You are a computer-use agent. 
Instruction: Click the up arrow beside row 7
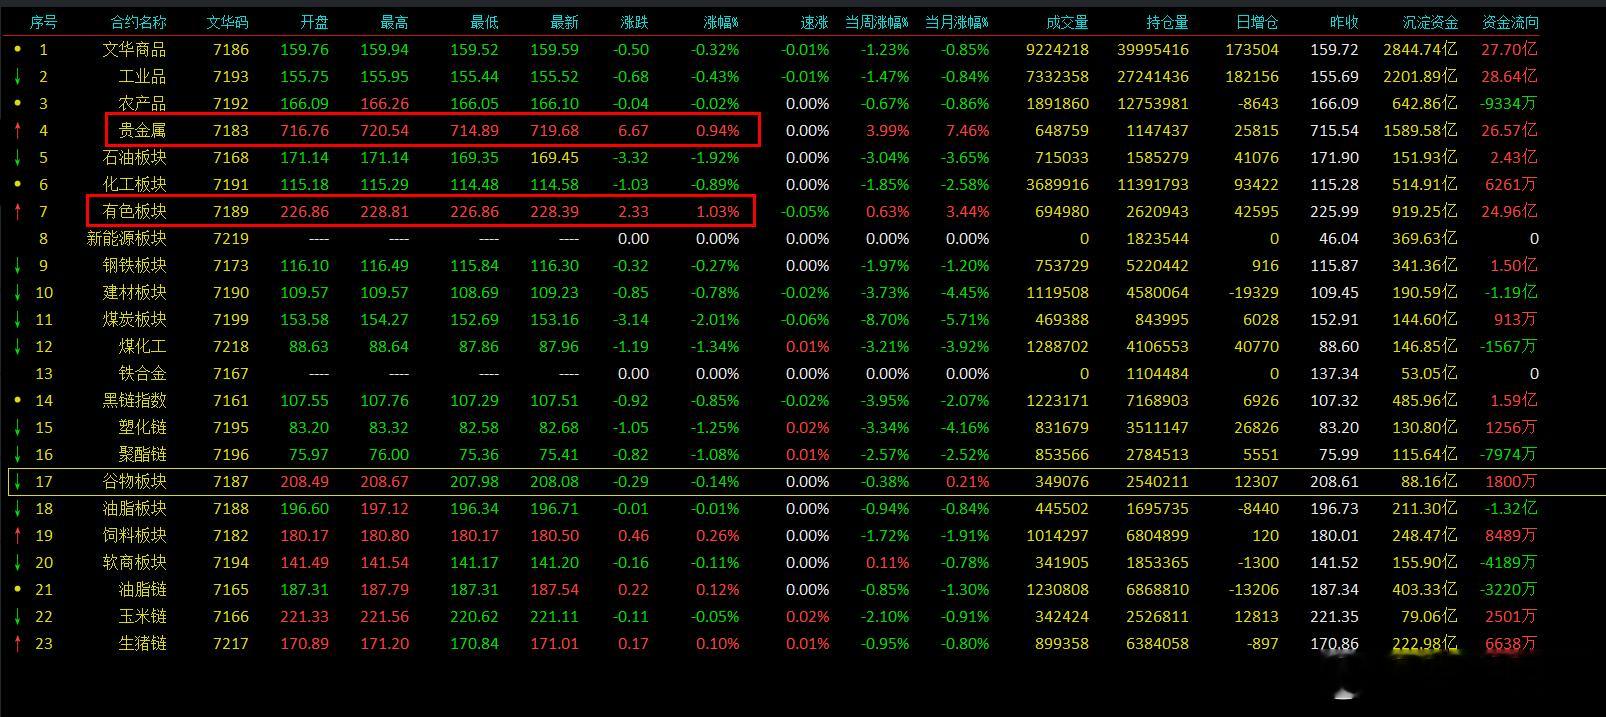[17, 211]
